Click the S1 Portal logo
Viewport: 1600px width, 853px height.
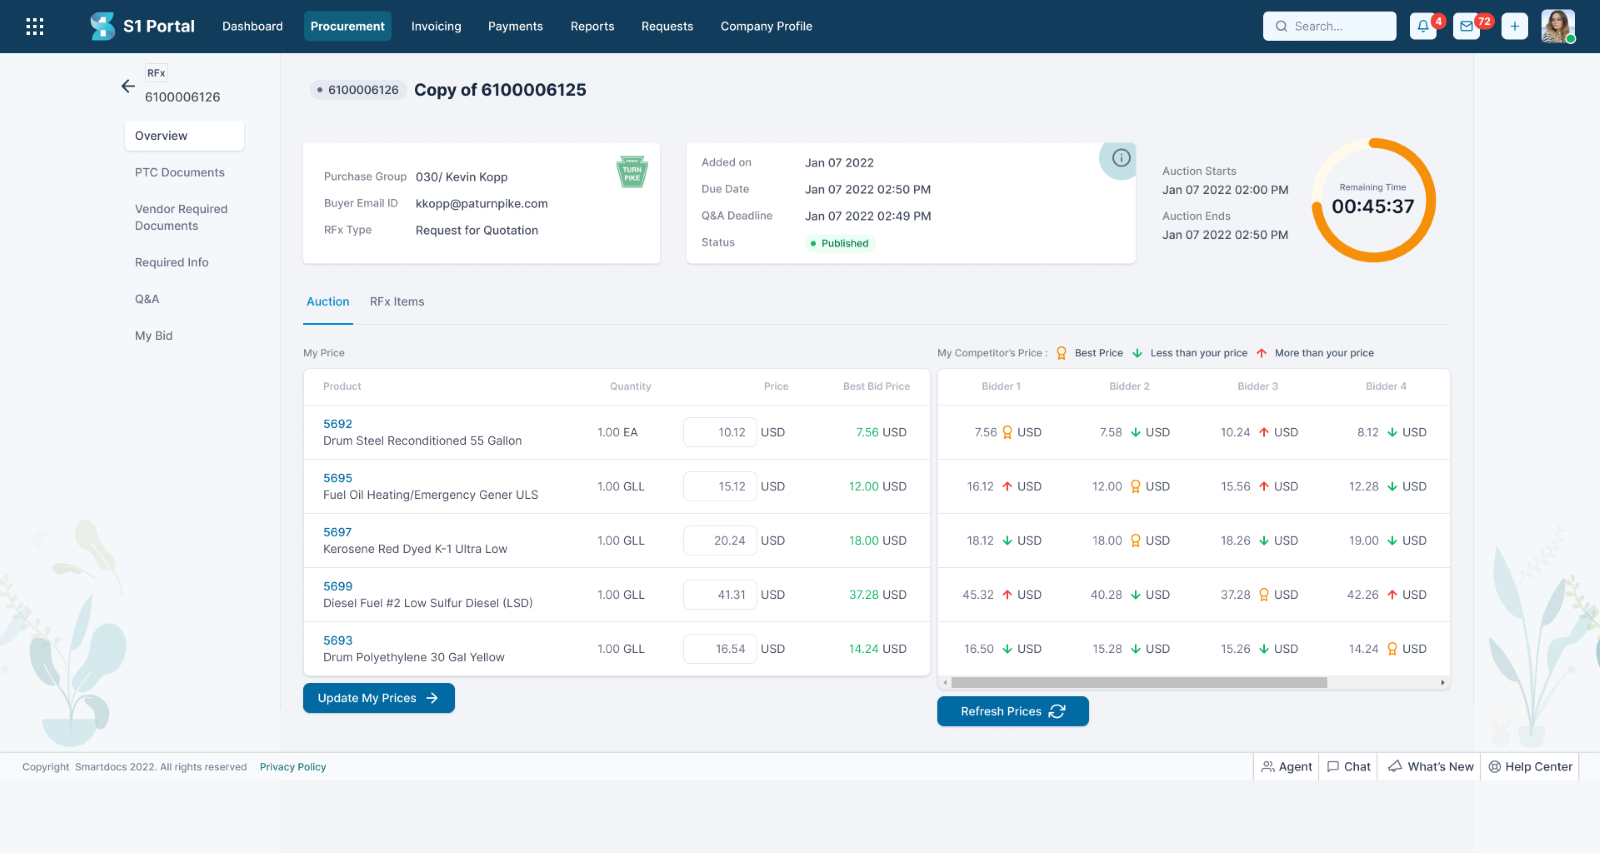tap(142, 26)
